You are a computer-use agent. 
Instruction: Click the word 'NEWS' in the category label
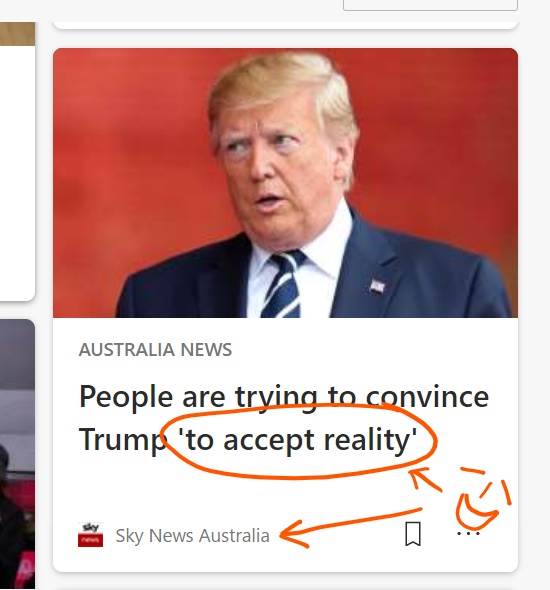[206, 350]
